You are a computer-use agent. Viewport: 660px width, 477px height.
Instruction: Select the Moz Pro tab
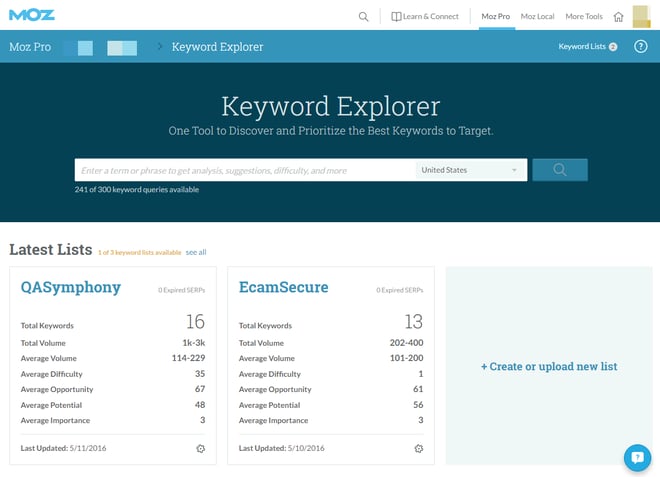pos(496,16)
